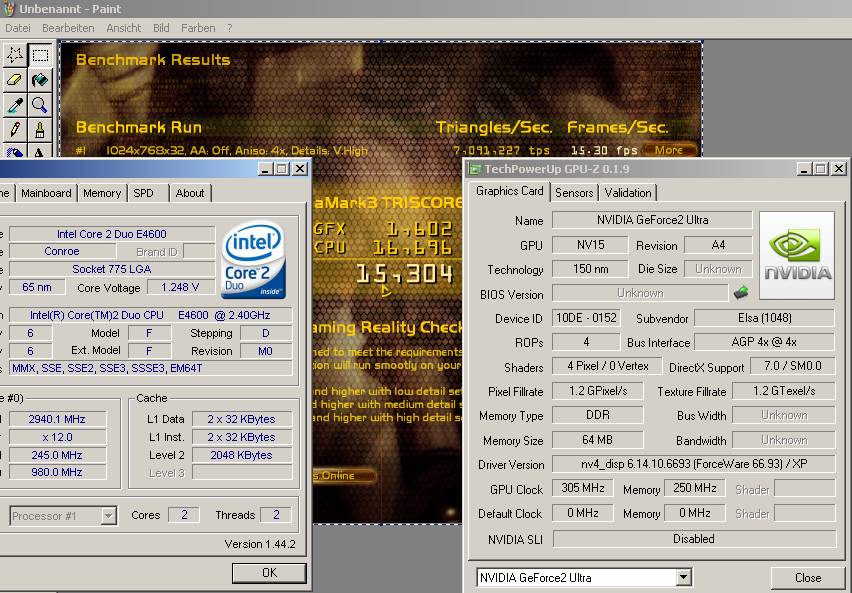The height and width of the screenshot is (593, 852).
Task: Click the Paint application icon in title bar
Action: 9,8
